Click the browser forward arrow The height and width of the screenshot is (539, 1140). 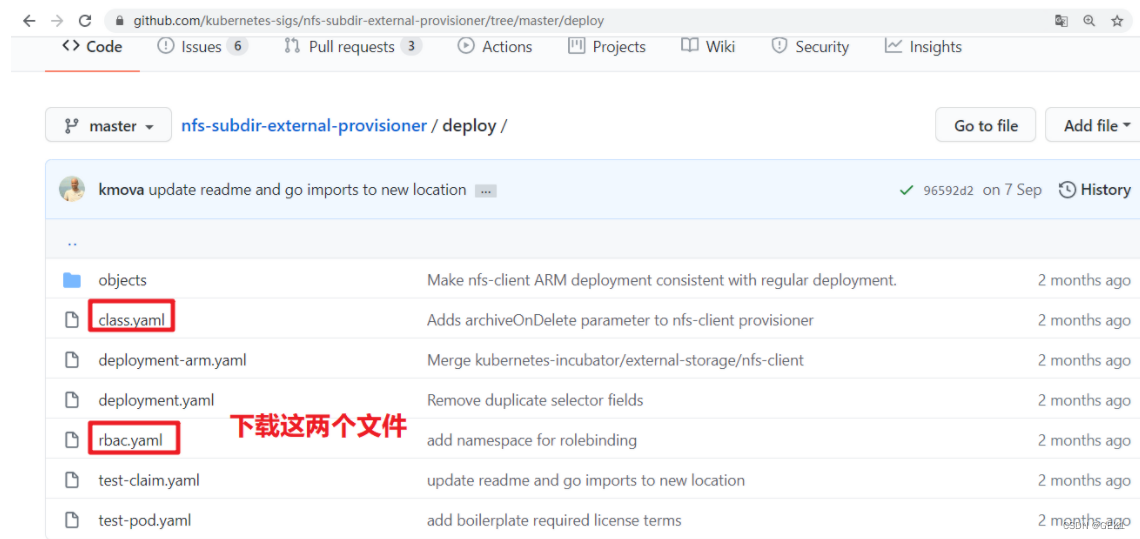coord(57,21)
